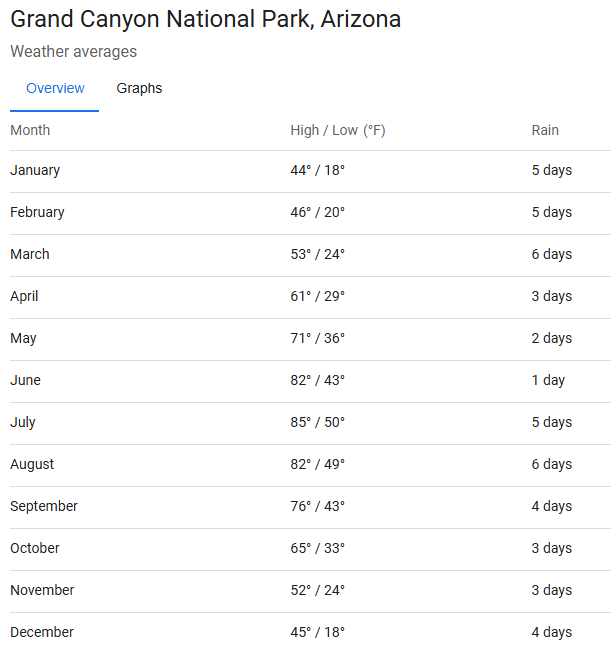Select the August month label
This screenshot has width=611, height=654.
point(32,464)
